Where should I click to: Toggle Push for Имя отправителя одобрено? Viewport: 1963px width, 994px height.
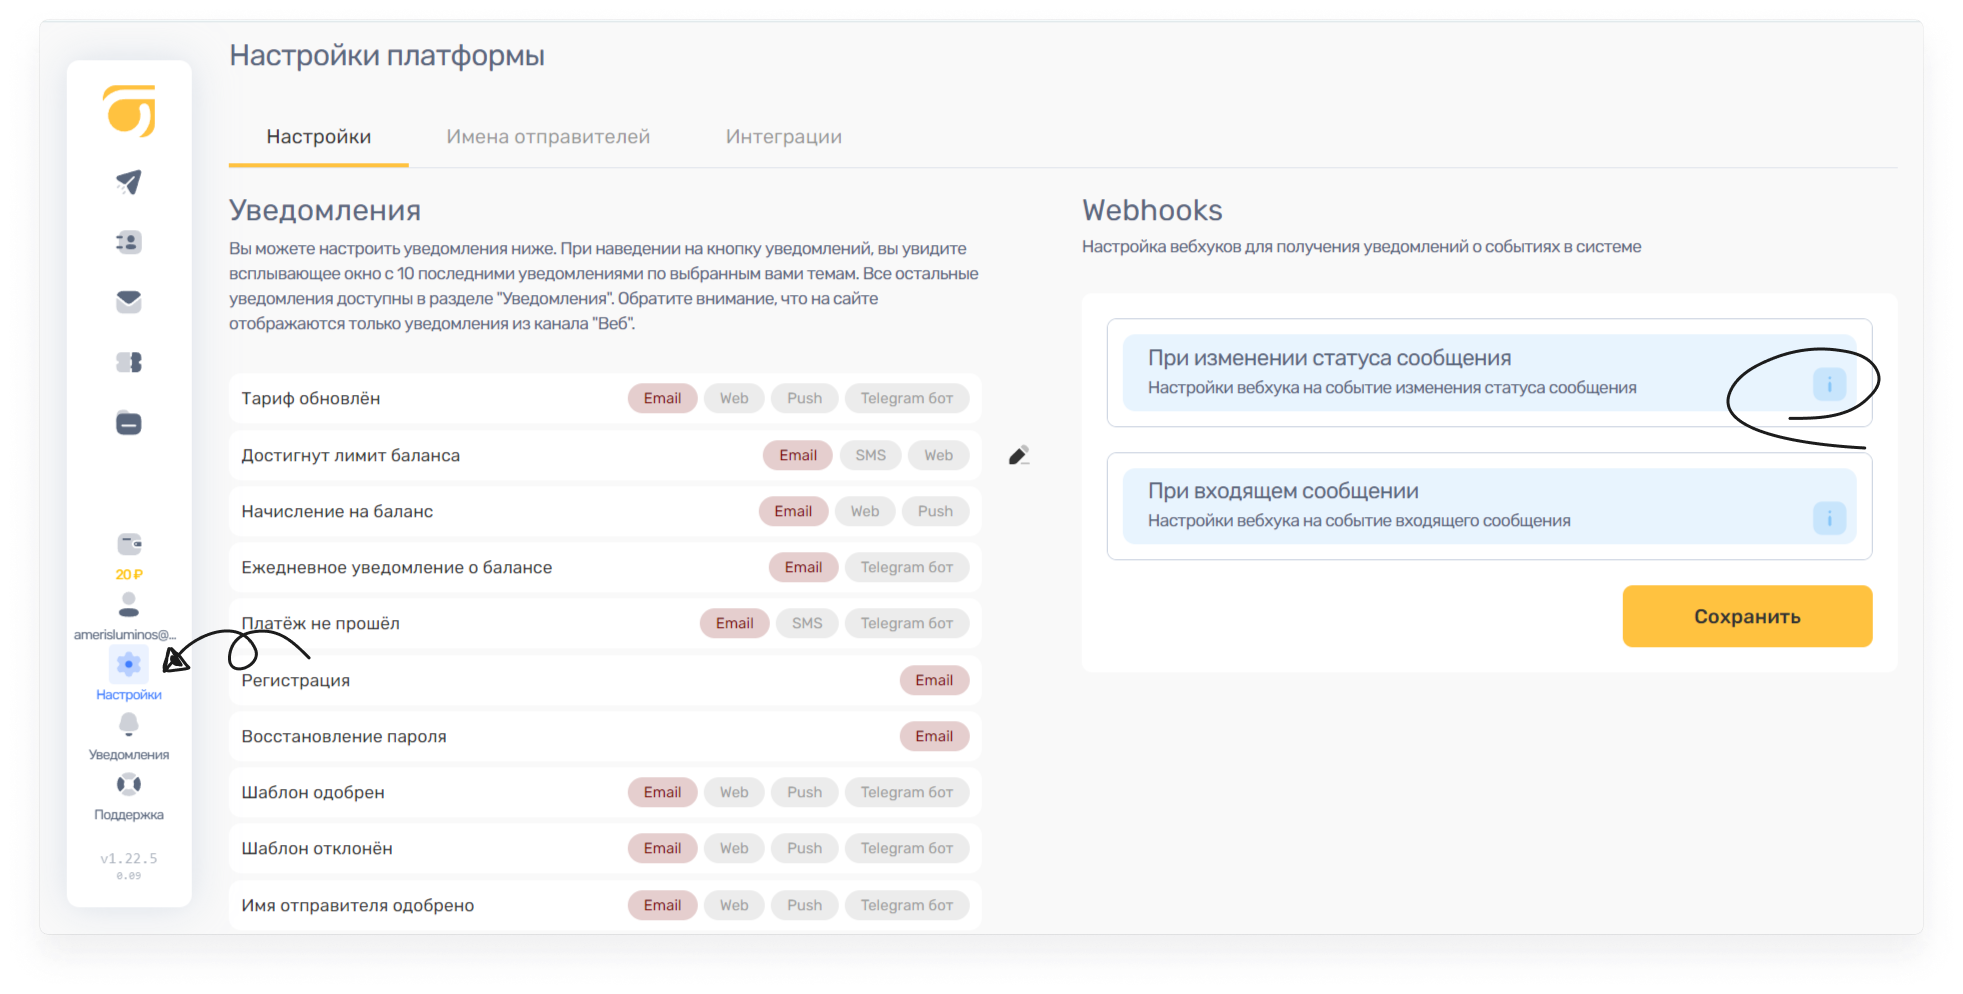(x=804, y=905)
